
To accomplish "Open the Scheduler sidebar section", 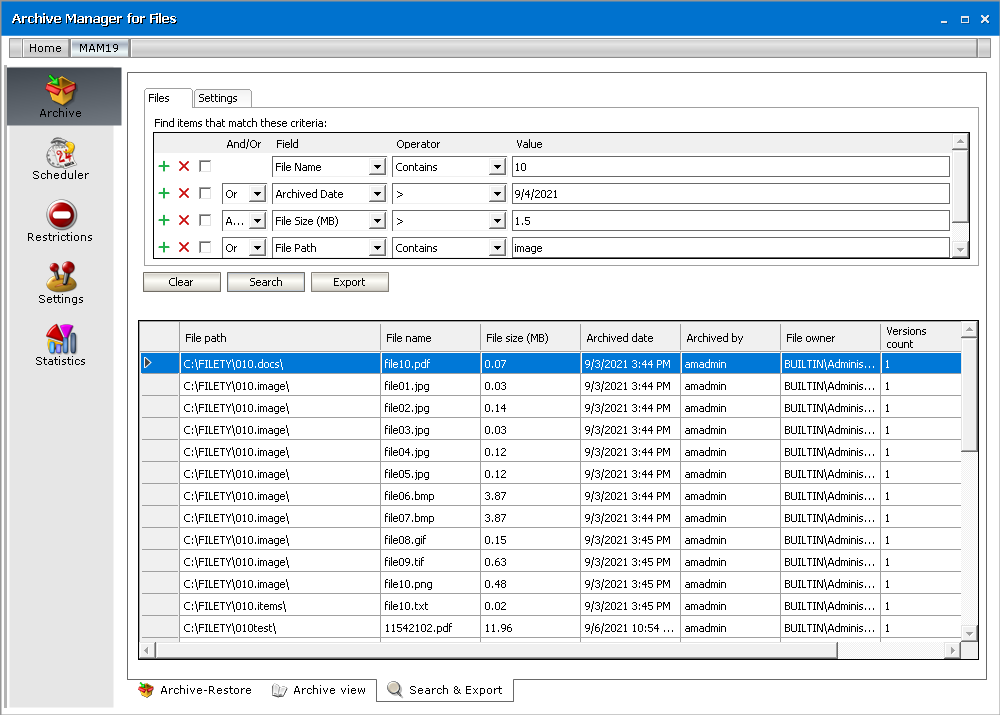I will (x=61, y=160).
